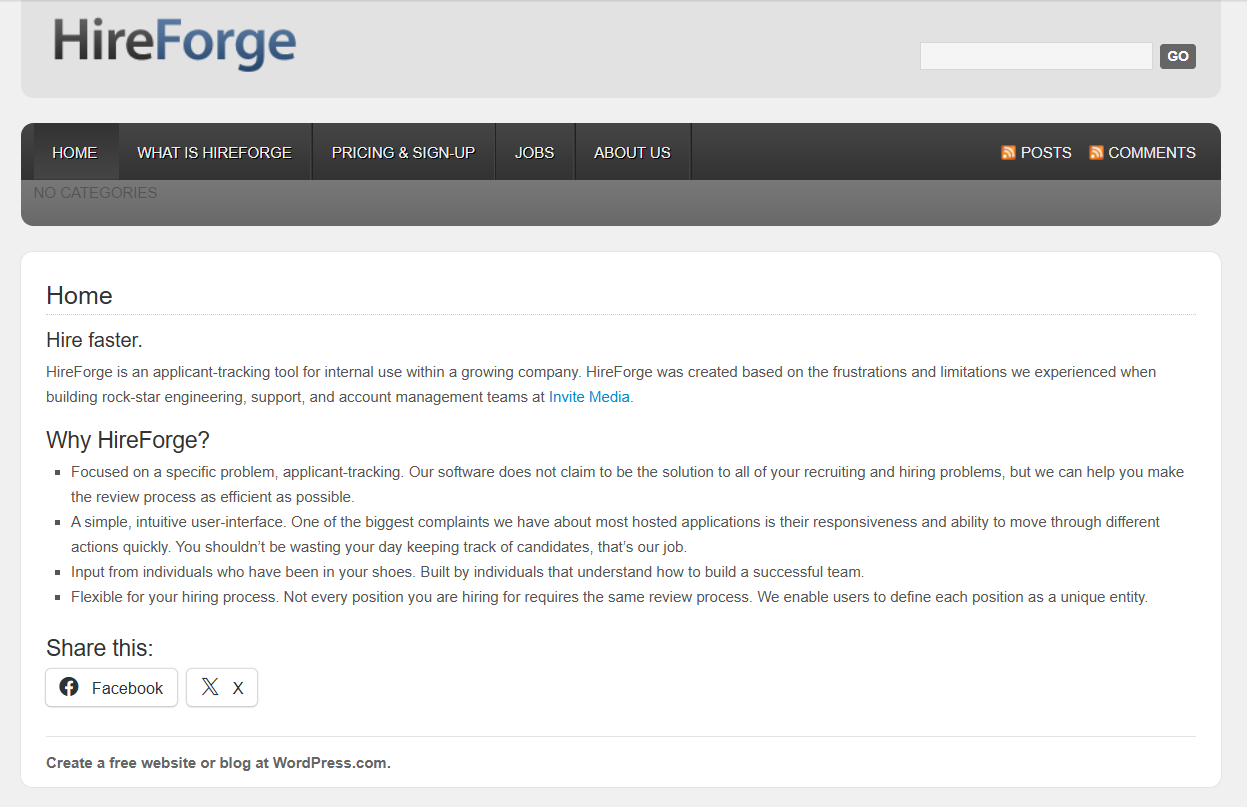Click the Comments RSS feed icon
This screenshot has height=807, width=1247.
coord(1097,153)
